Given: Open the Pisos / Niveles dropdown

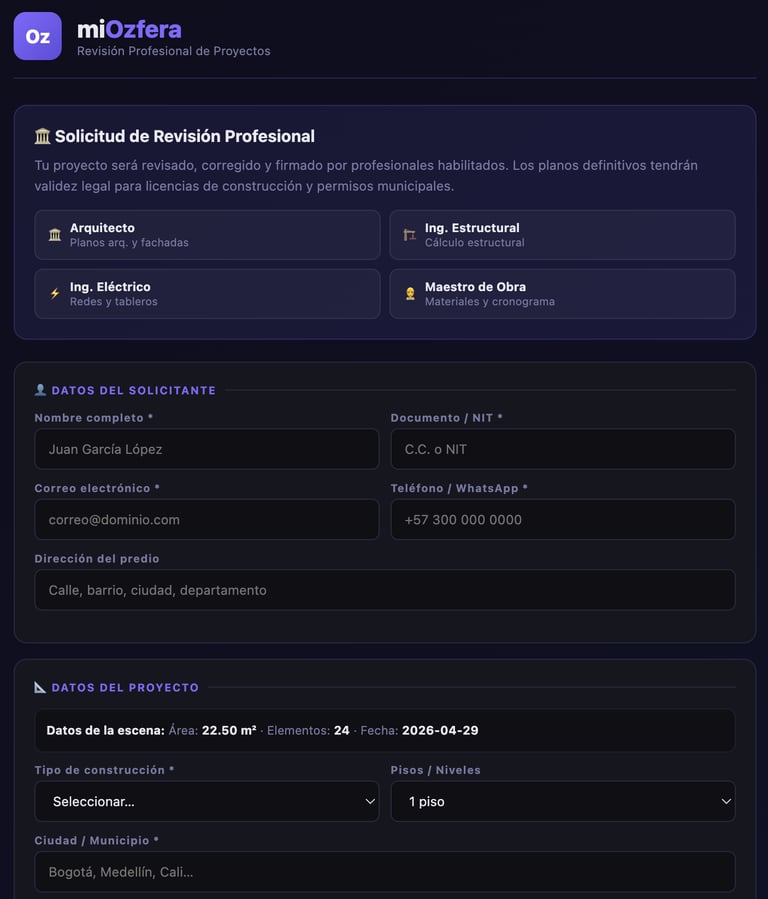Looking at the screenshot, I should point(562,801).
